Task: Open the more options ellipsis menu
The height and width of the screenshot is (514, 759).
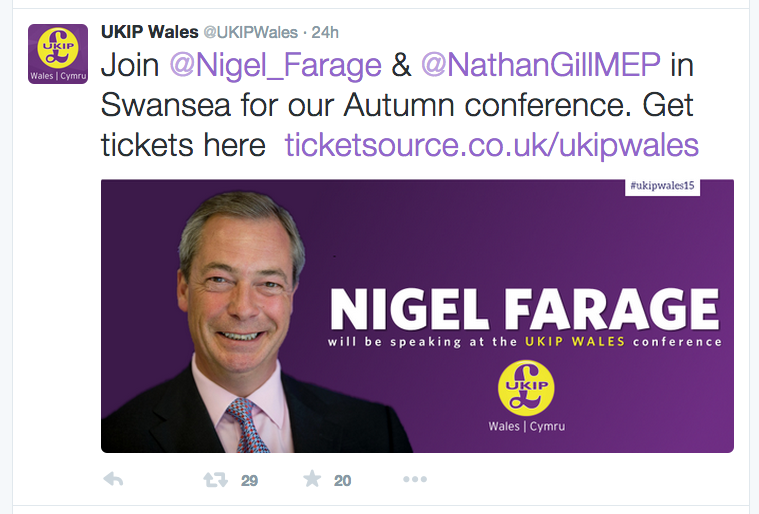Action: point(415,479)
